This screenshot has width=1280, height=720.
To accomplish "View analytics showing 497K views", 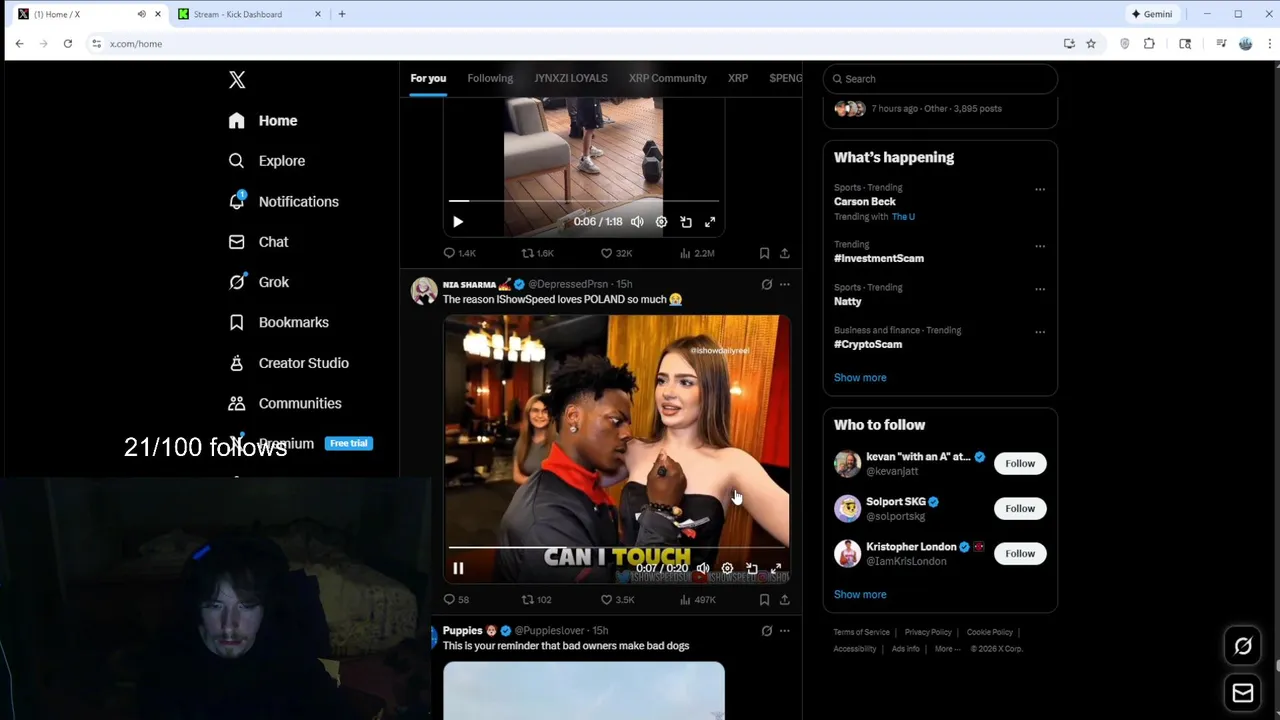I will tap(697, 600).
